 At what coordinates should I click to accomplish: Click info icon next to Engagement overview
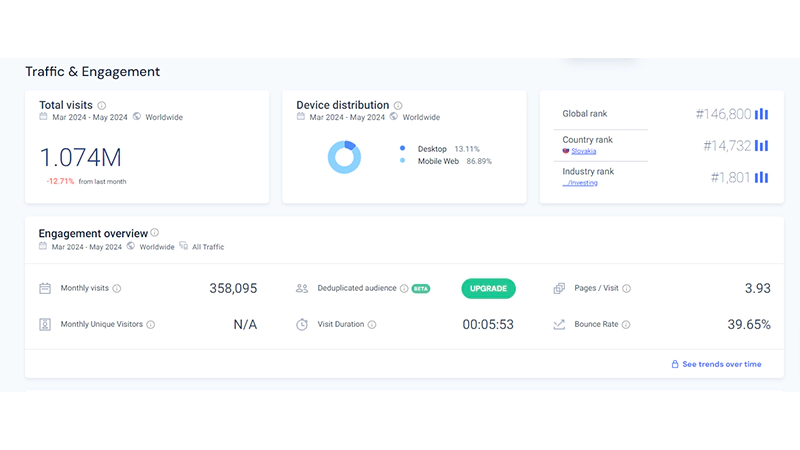click(155, 233)
